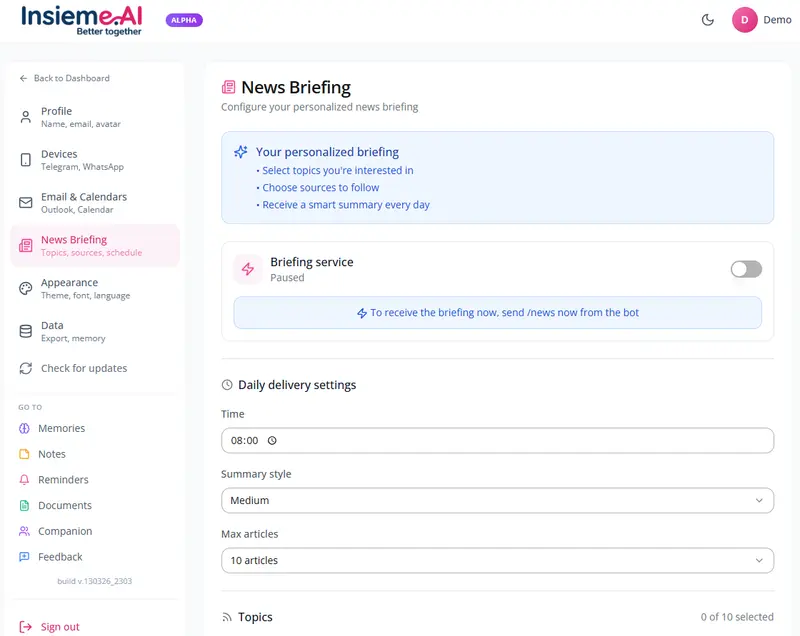Open the Max articles dropdown
This screenshot has height=636, width=800.
tap(497, 560)
